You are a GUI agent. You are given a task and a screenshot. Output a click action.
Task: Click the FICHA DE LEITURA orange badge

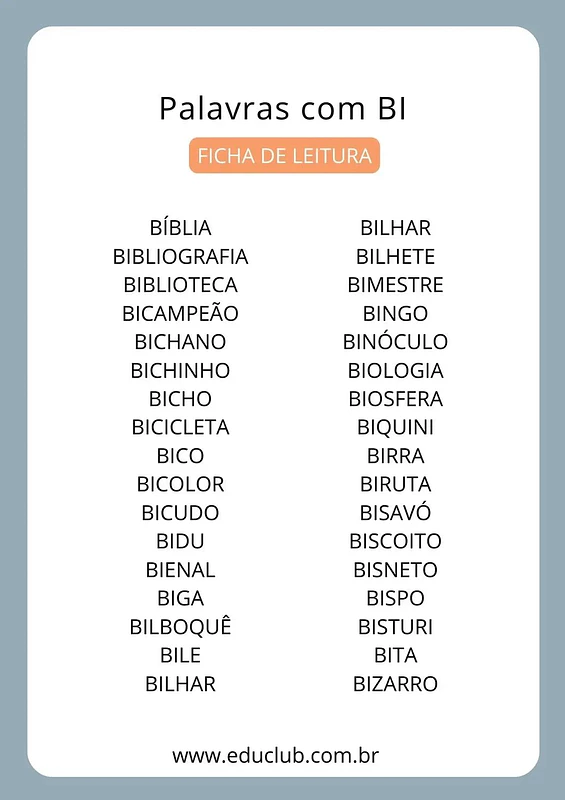point(284,155)
